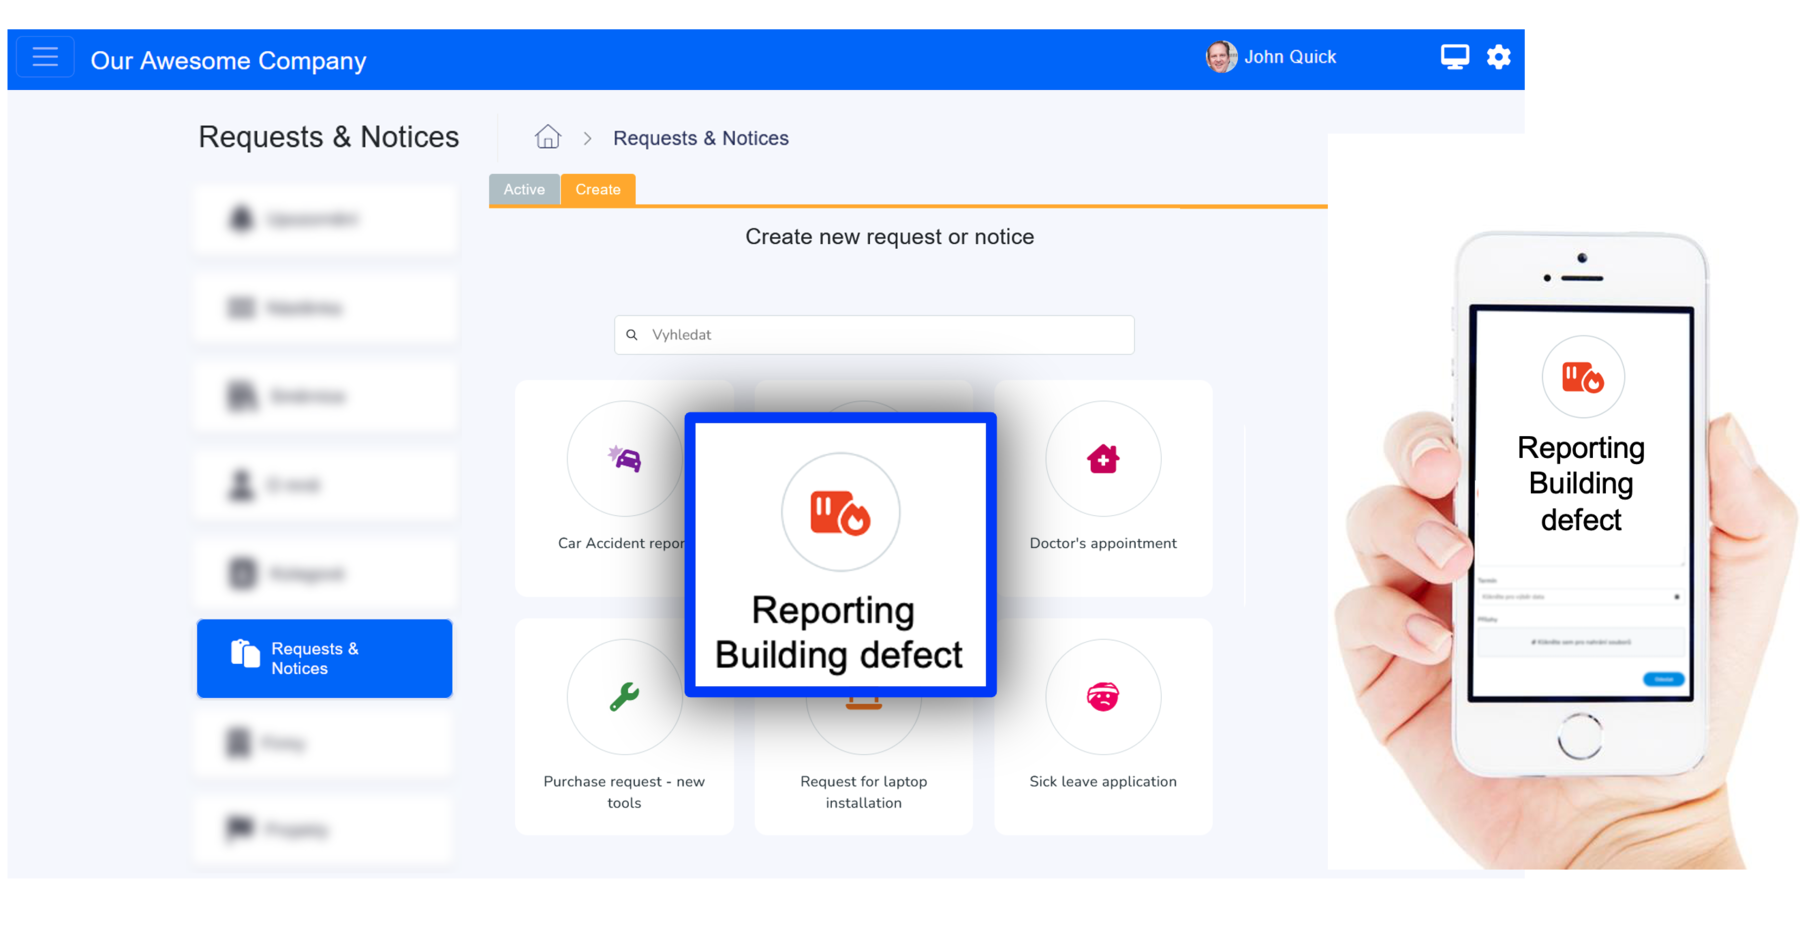Image resolution: width=1800 pixels, height=950 pixels.
Task: Click the John Quick user name
Action: pos(1290,57)
